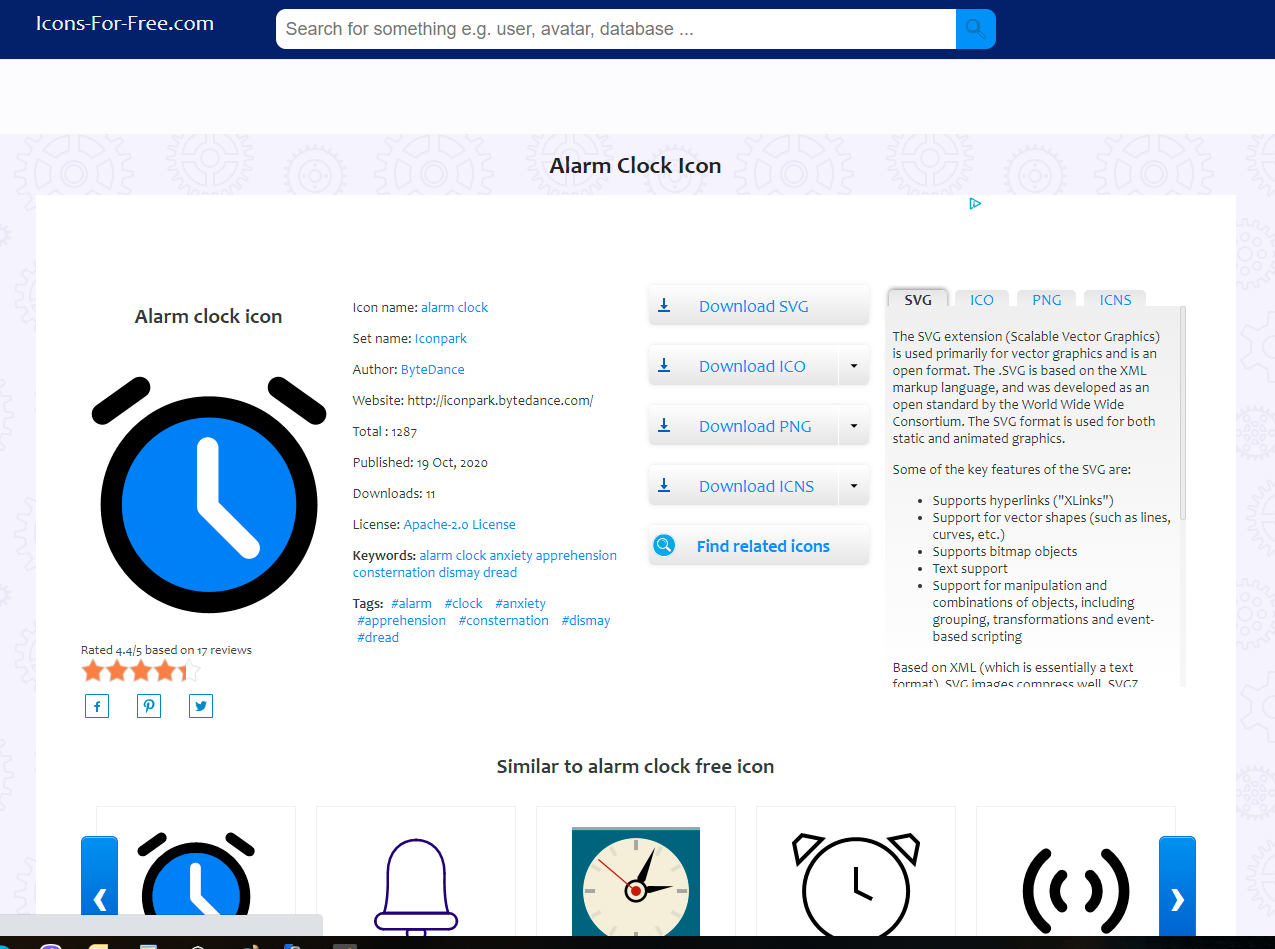1275x949 pixels.
Task: Click 'Published: 19 Oct, 2020' text
Action: pos(420,462)
